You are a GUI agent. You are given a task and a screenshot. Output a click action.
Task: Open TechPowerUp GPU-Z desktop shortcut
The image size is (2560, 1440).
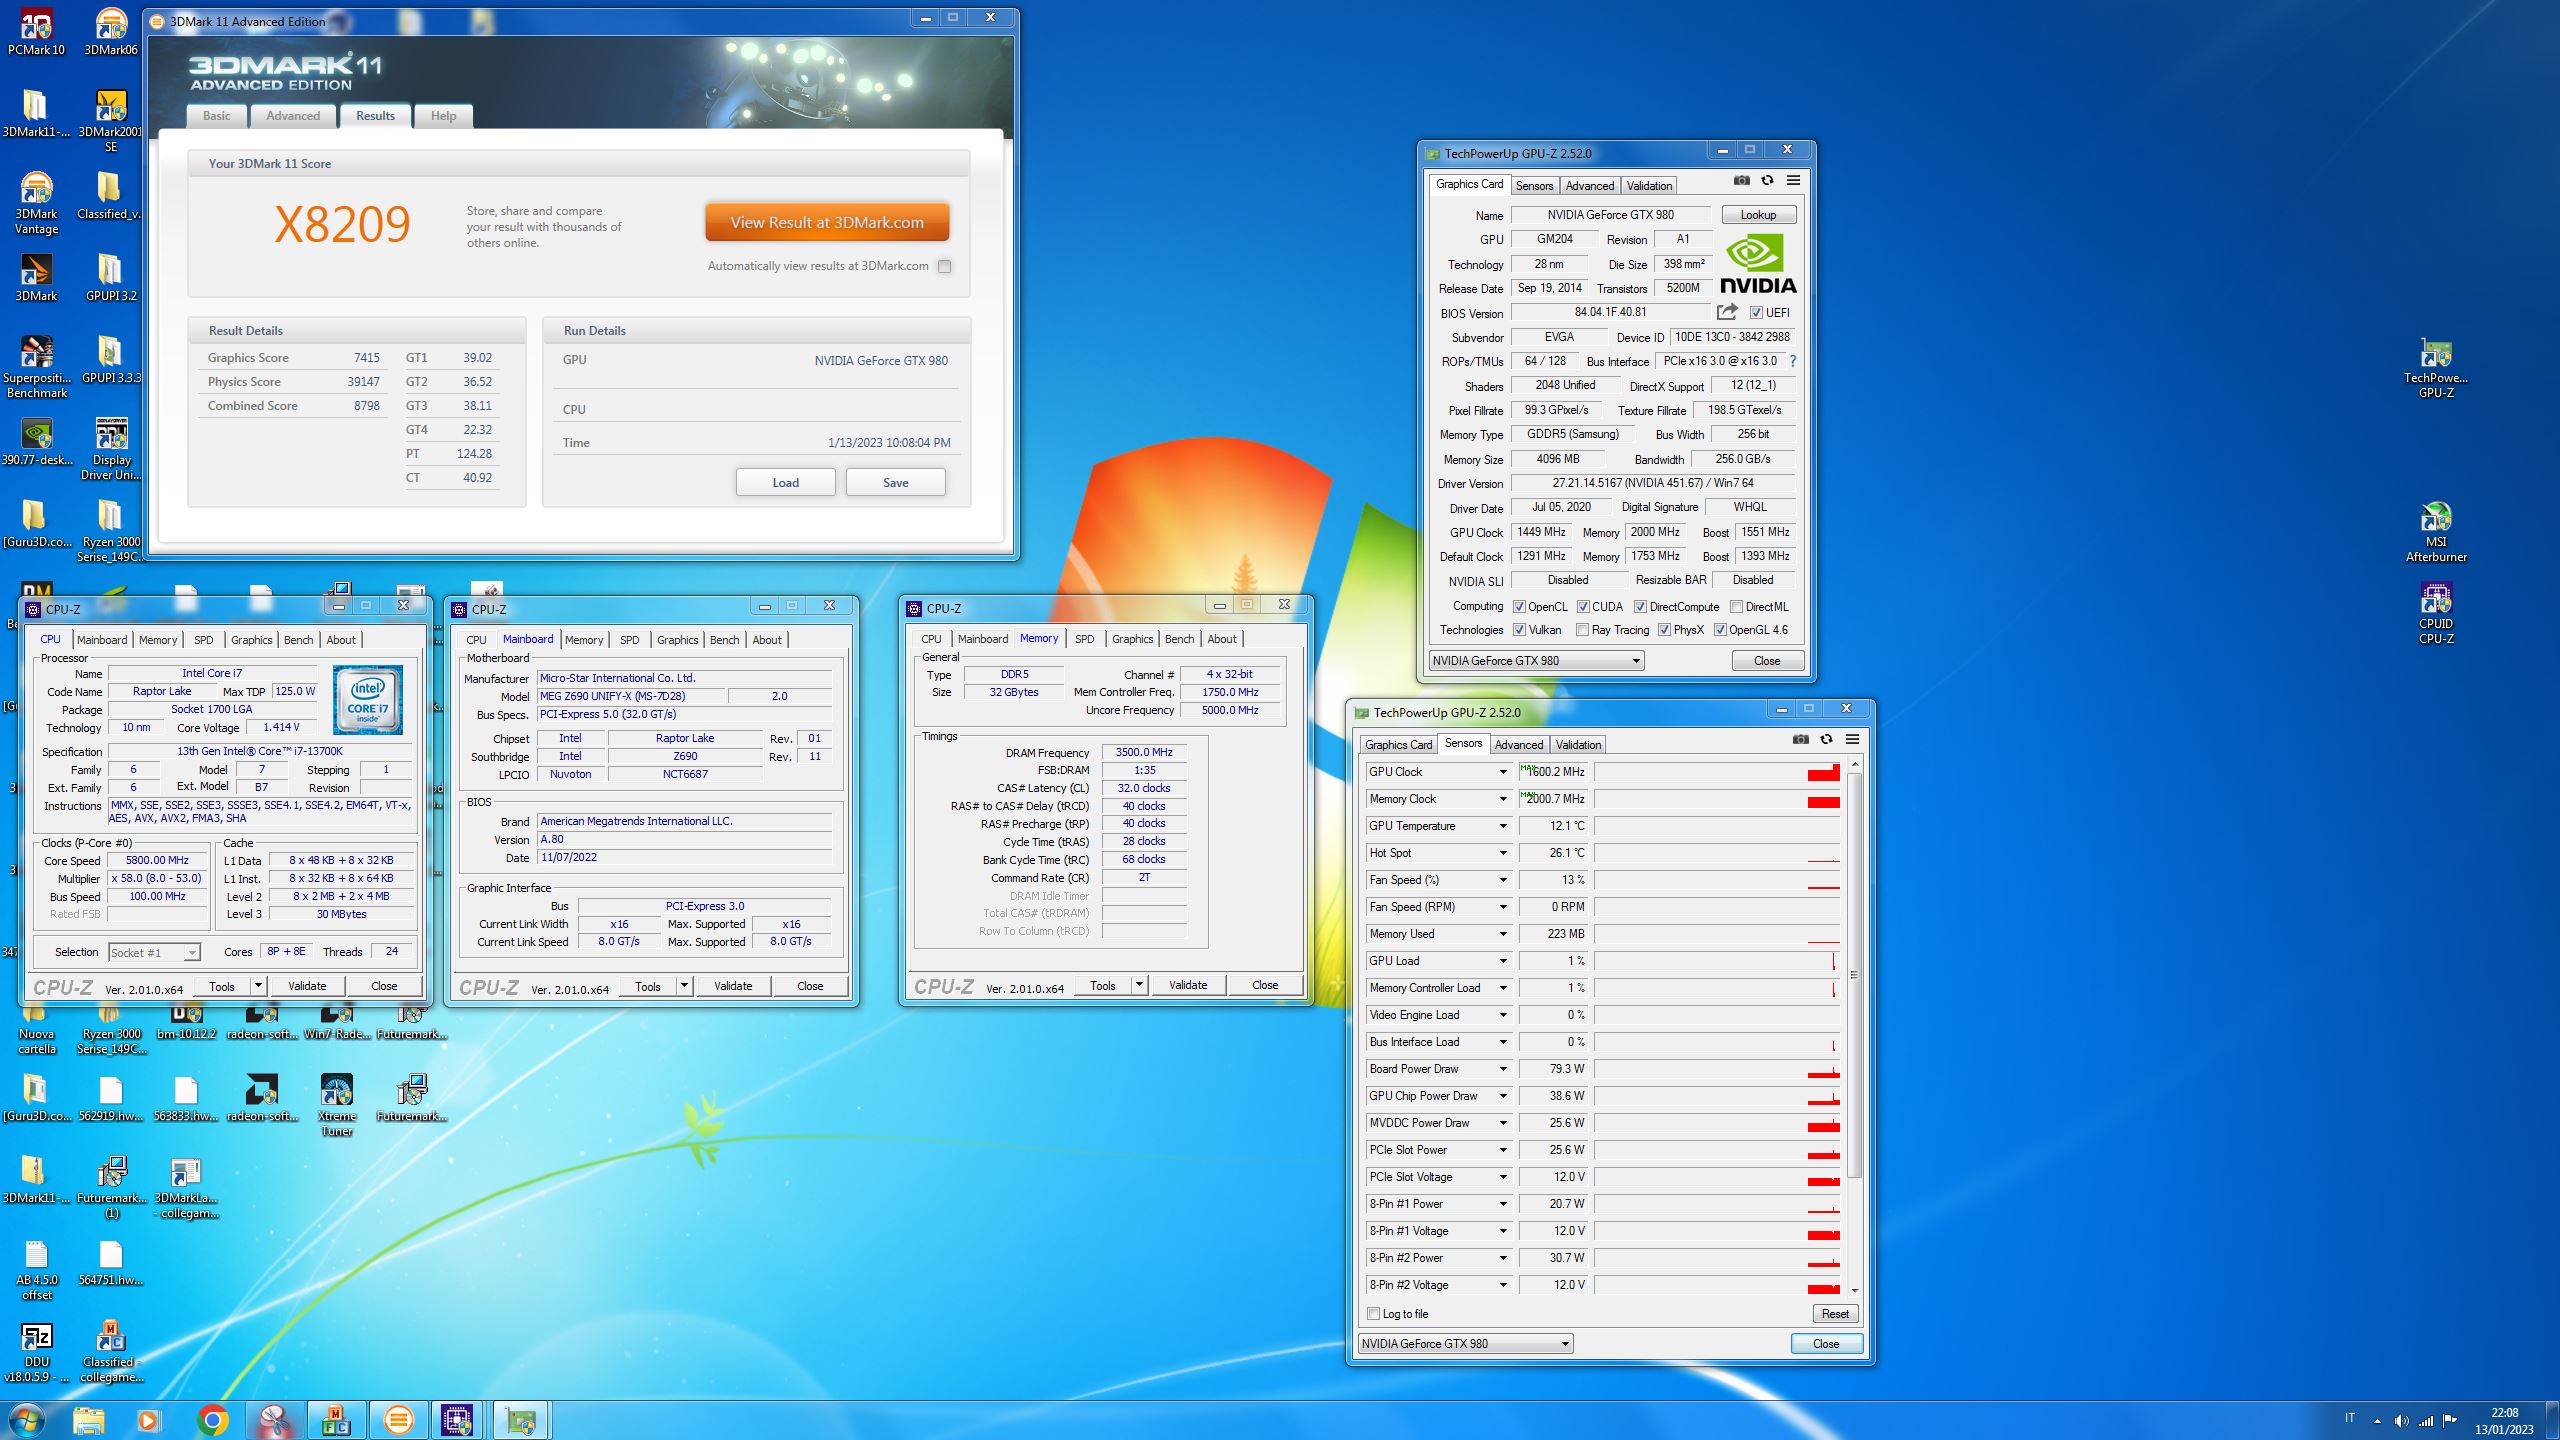click(2436, 367)
